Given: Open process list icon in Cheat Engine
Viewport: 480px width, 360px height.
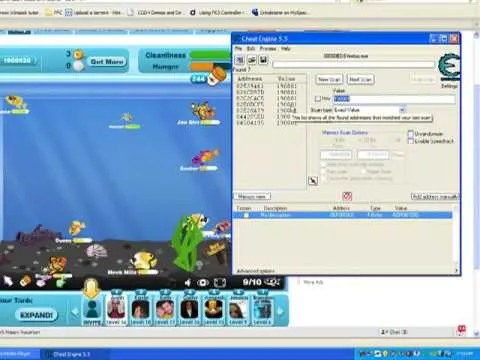Looking at the screenshot, I should 240,60.
